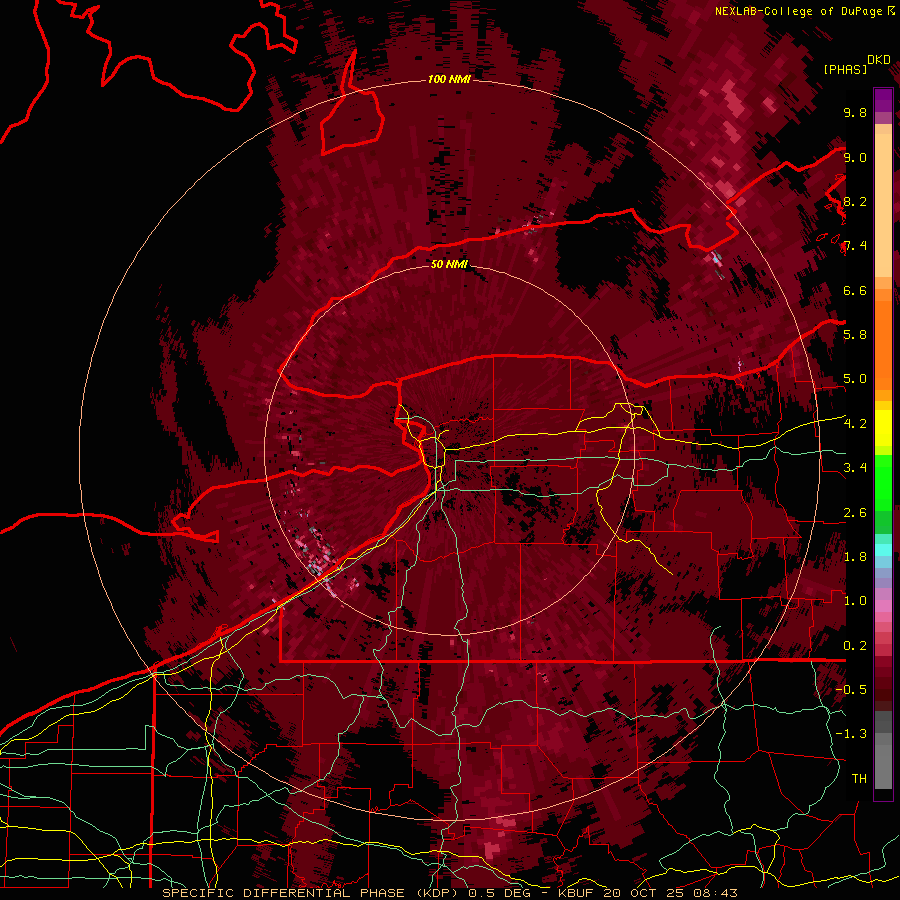Click the 08:43 timestamp
Viewport: 900px width, 900px height.
718,893
